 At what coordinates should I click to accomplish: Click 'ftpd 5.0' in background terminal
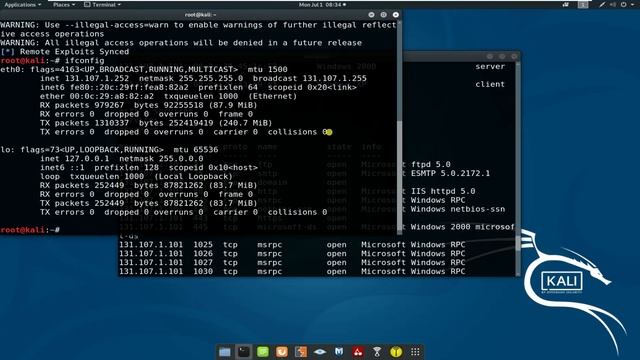tap(431, 164)
